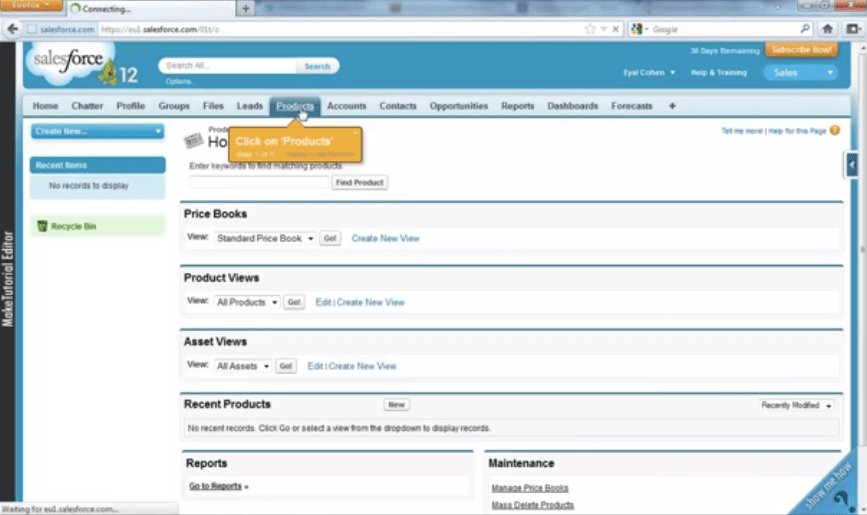This screenshot has height=515, width=867.
Task: Open Mass Delete Products link
Action: pos(532,505)
